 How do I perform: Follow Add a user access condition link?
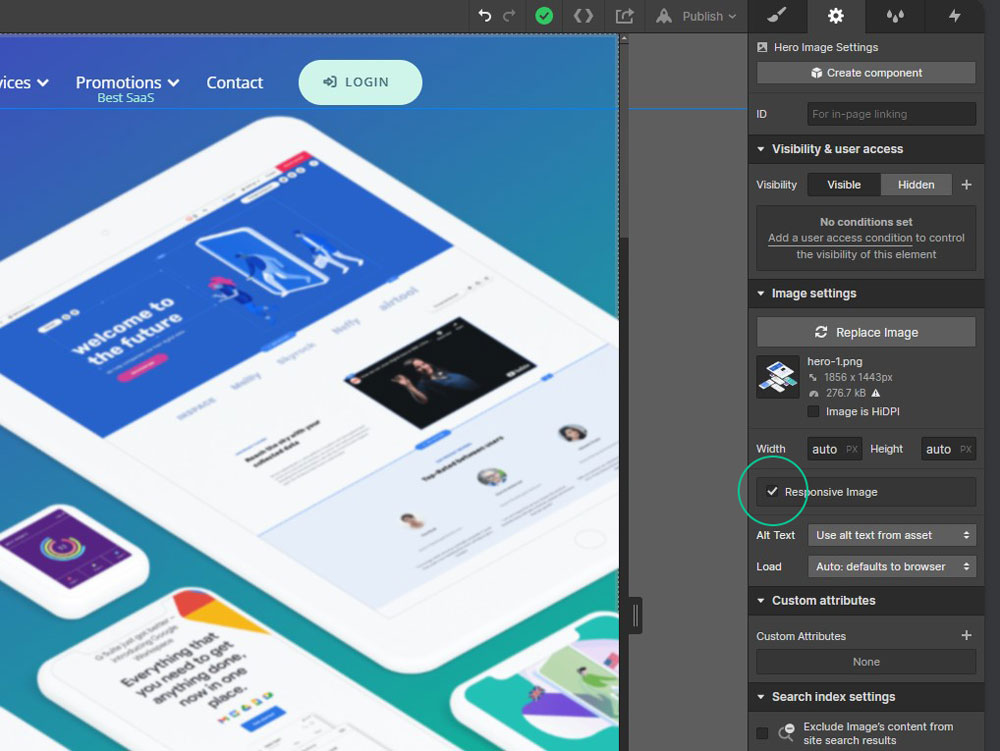pyautogui.click(x=840, y=238)
